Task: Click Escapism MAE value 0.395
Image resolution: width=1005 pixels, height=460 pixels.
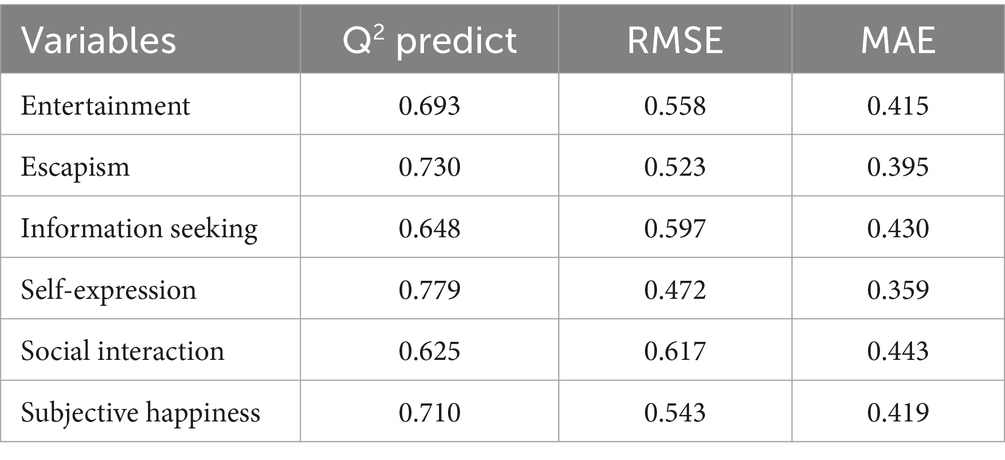Action: (898, 167)
